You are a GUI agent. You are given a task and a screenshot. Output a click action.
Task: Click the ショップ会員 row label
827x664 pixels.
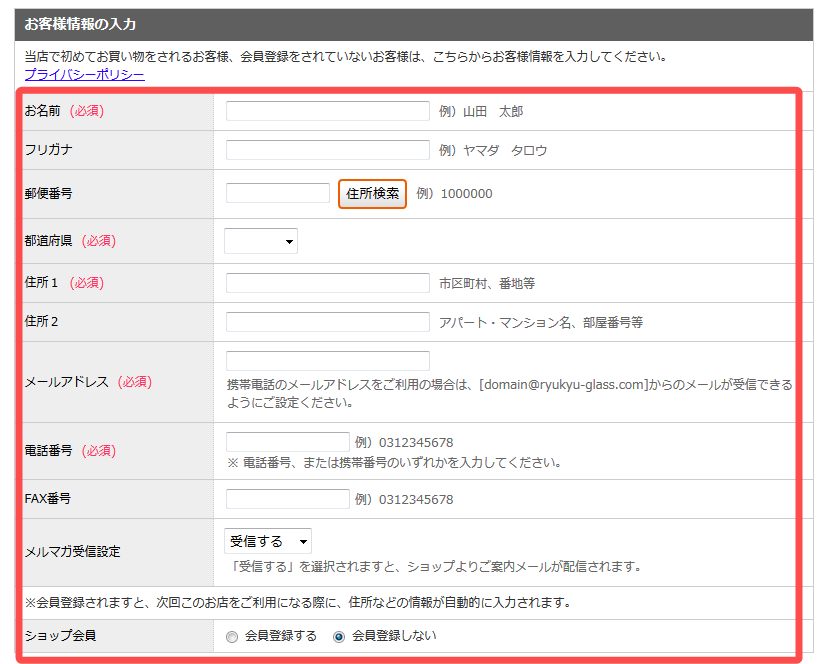point(60,636)
